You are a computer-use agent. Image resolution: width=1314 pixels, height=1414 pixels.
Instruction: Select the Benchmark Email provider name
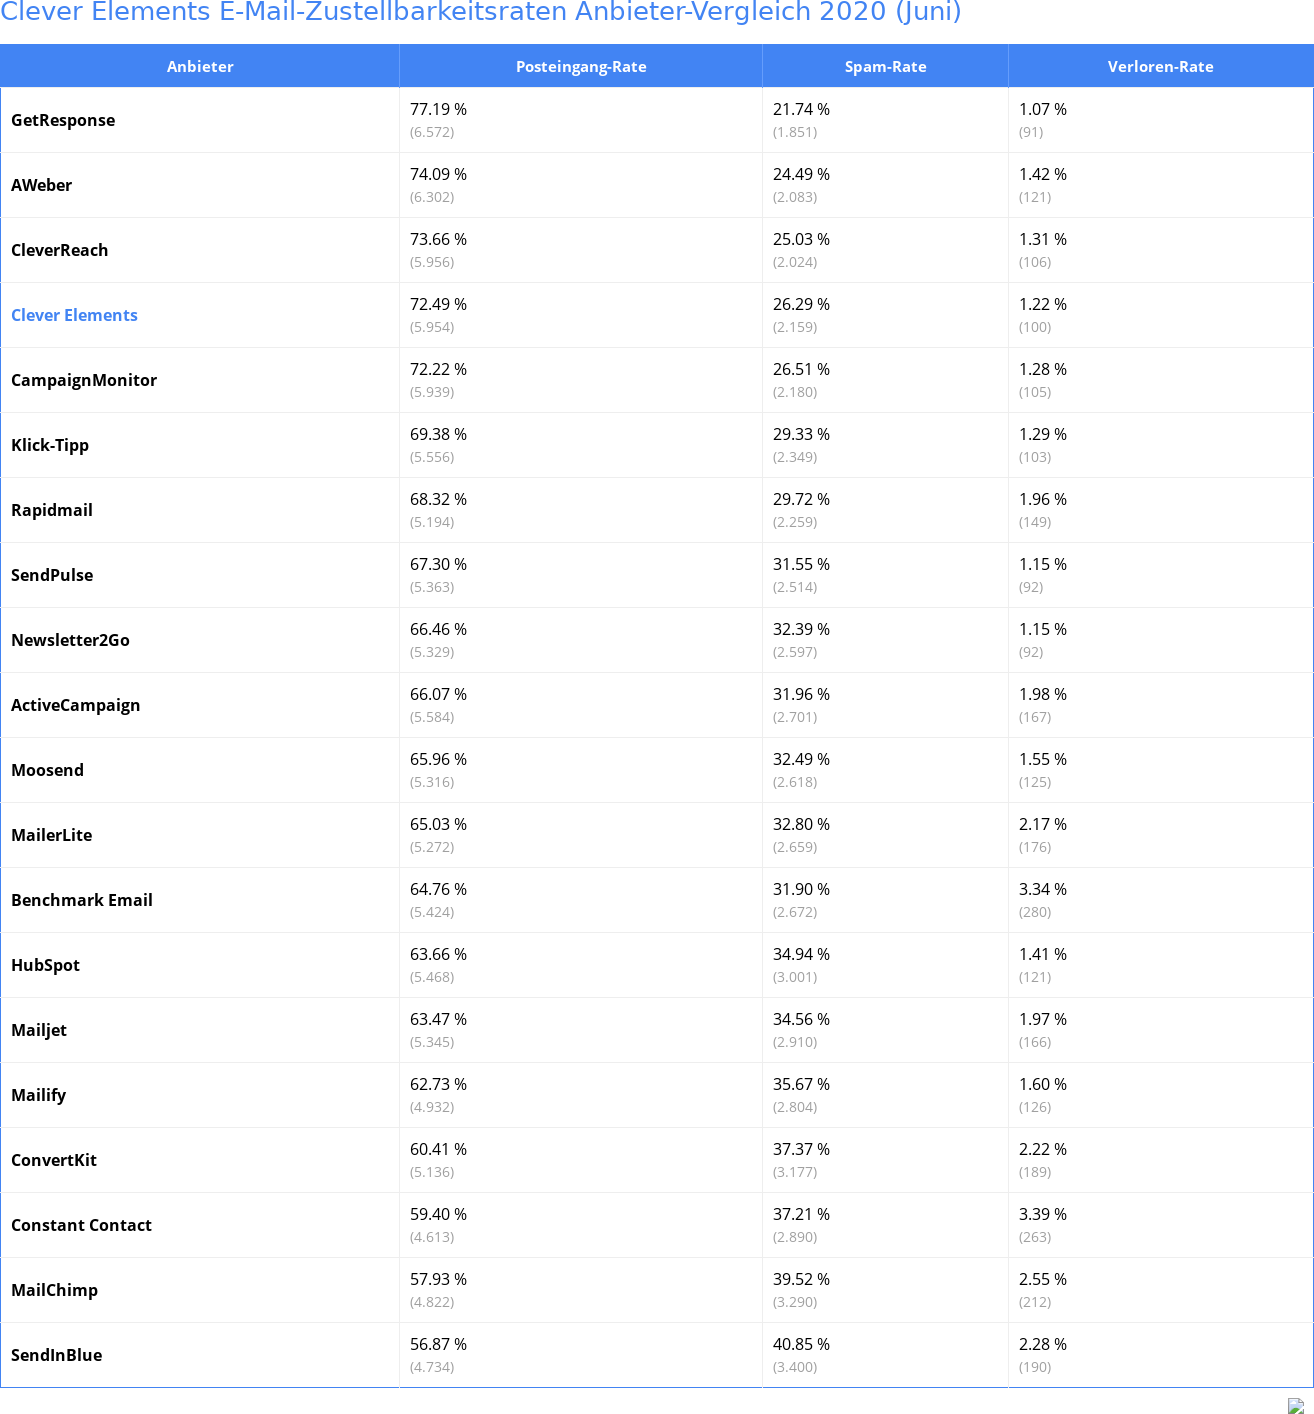(82, 900)
